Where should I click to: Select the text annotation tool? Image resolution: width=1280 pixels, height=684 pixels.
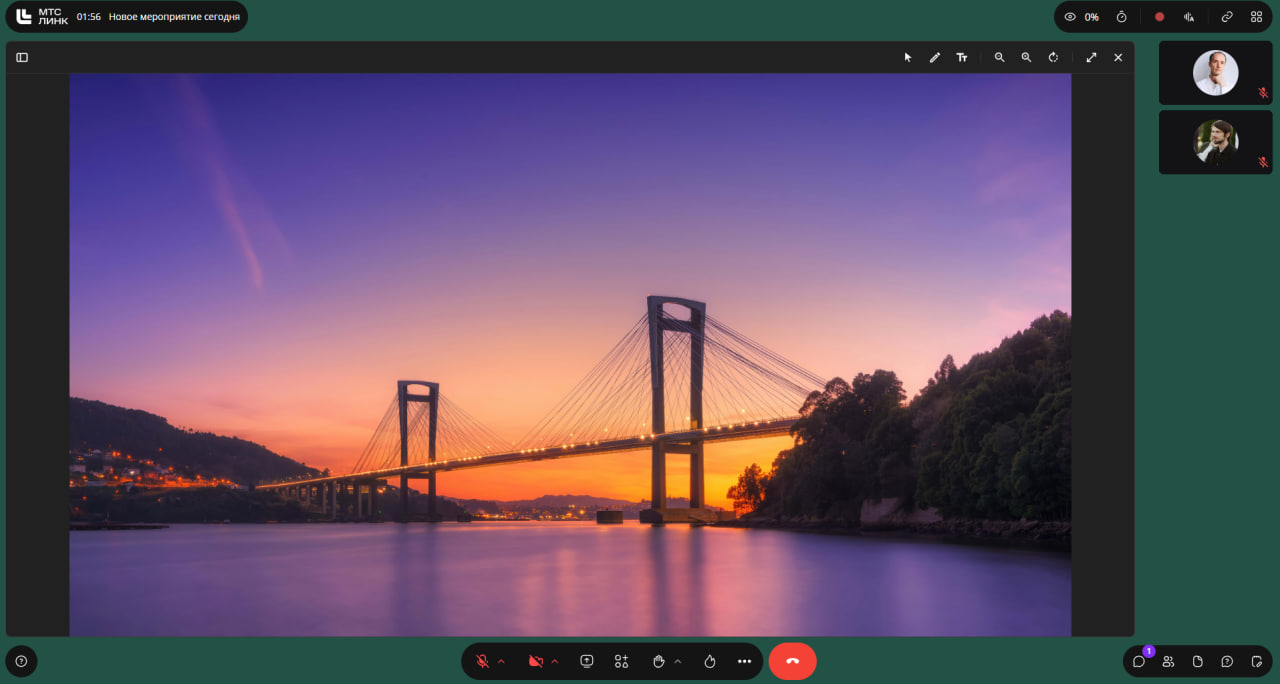tap(962, 57)
